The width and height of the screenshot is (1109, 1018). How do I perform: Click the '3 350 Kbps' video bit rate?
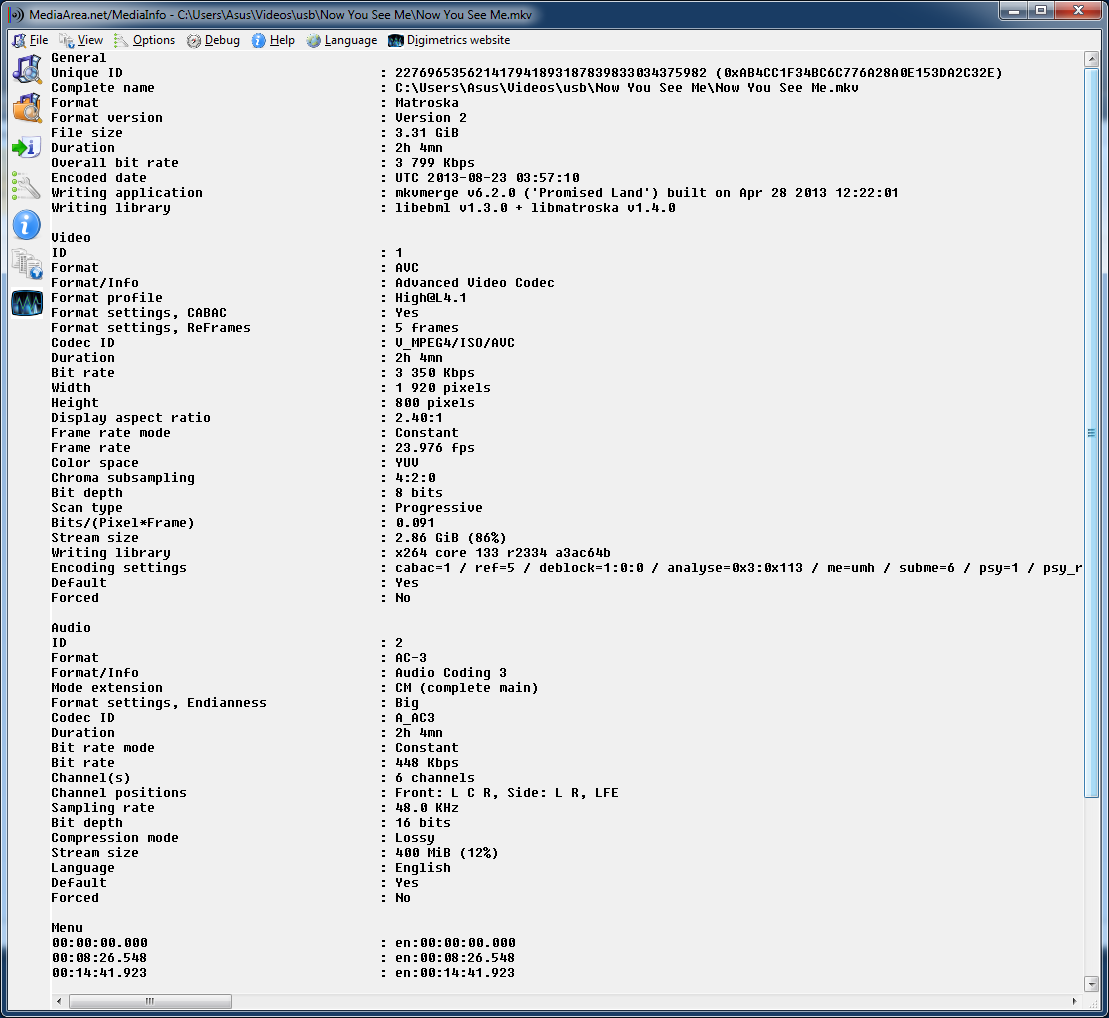pyautogui.click(x=435, y=373)
